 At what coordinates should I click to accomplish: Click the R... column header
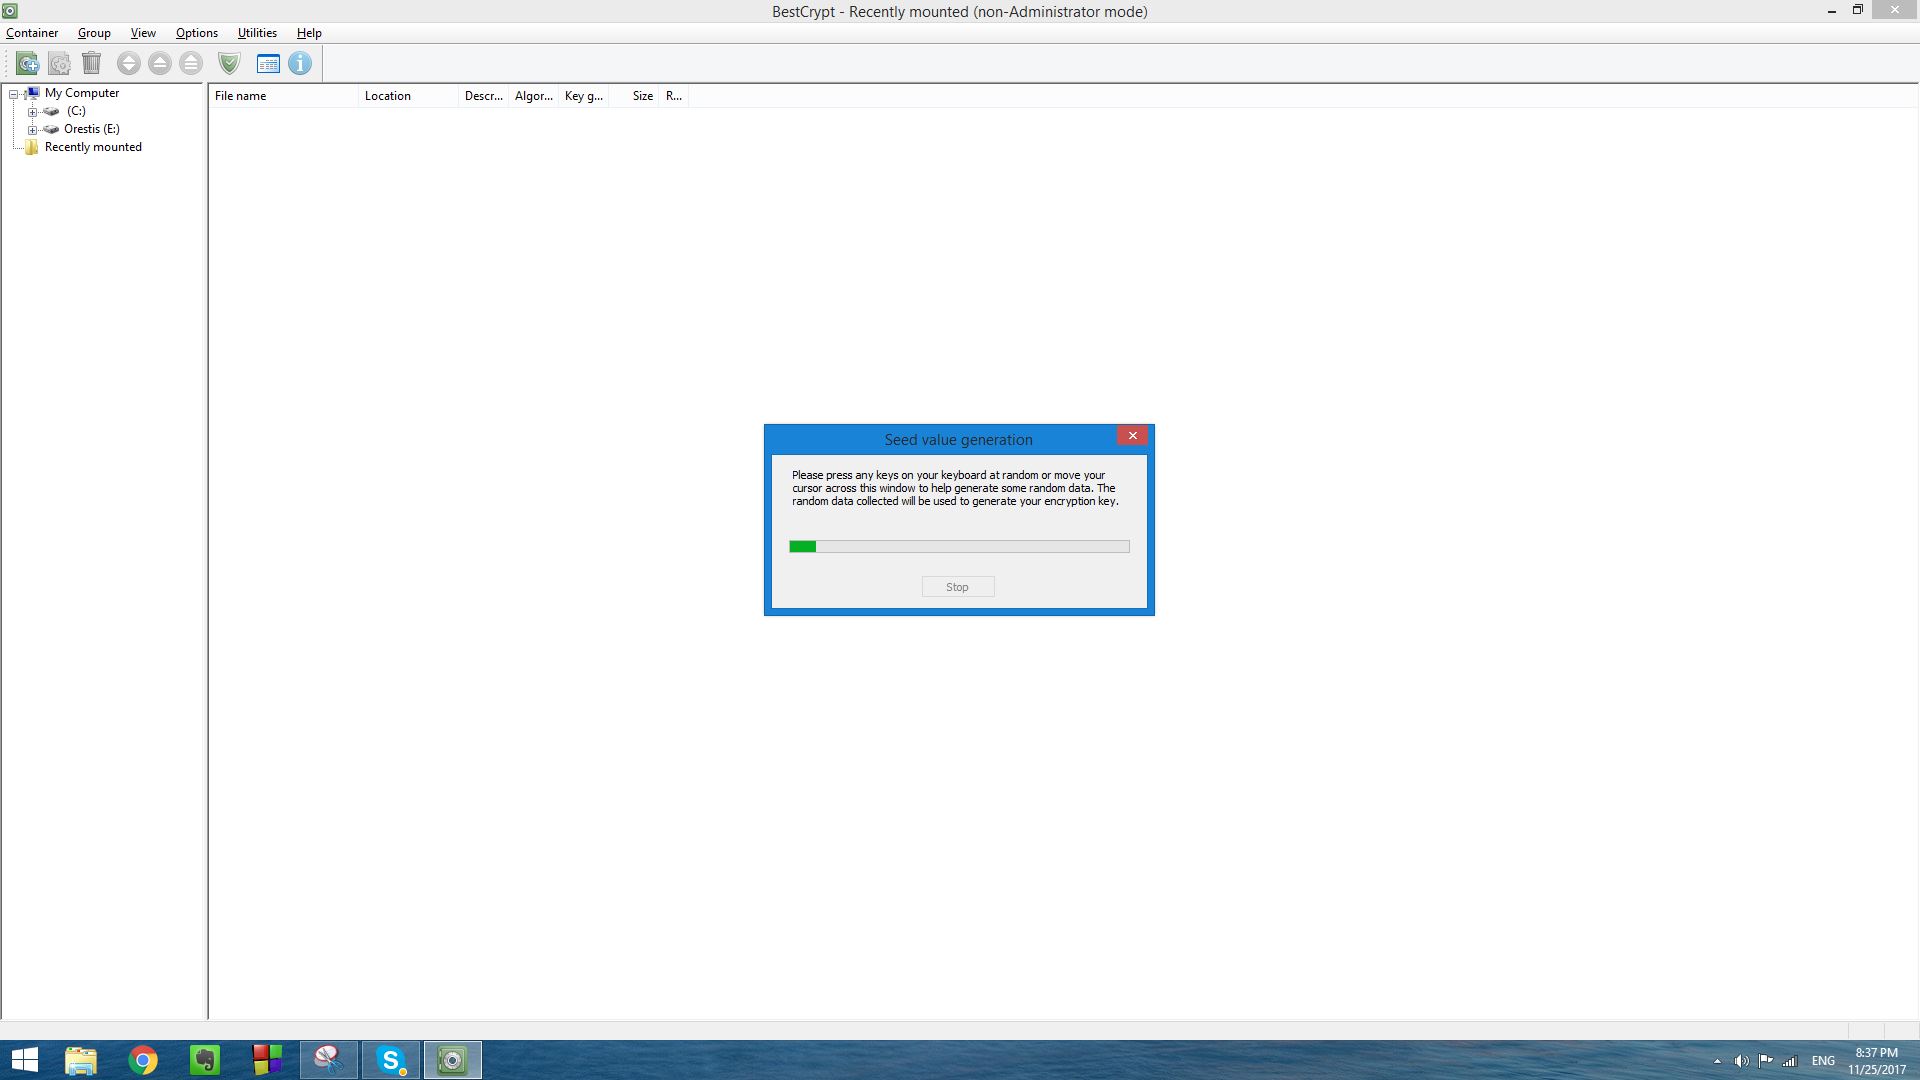(674, 96)
